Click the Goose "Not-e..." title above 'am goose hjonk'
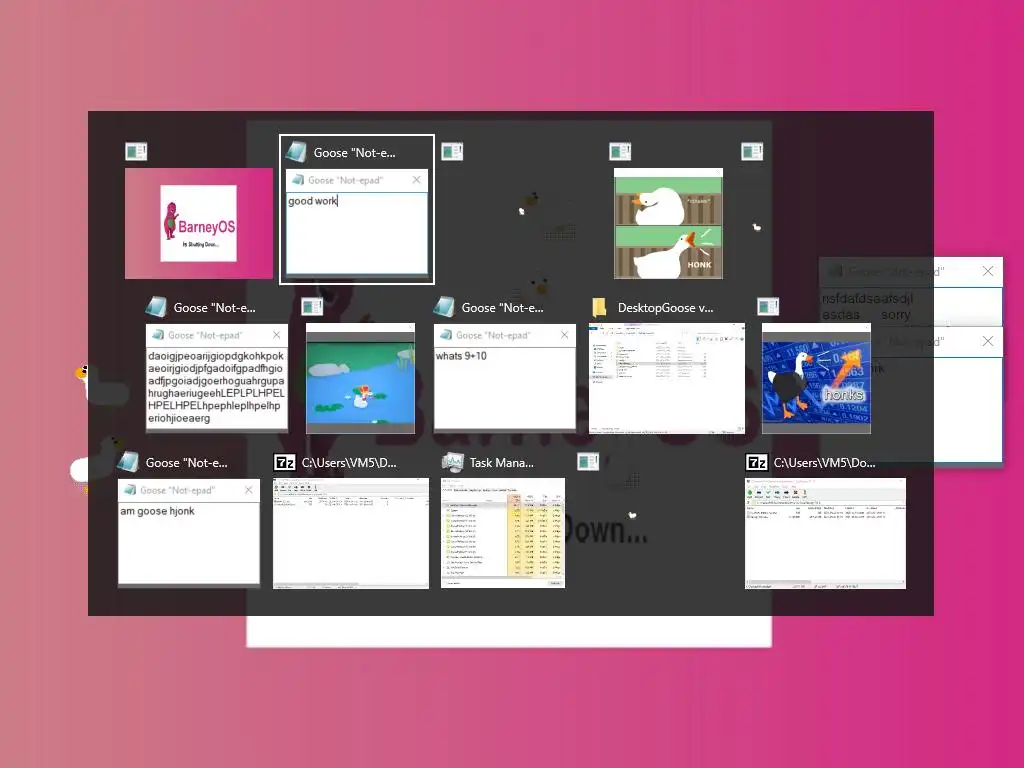1024x768 pixels. pyautogui.click(x=187, y=463)
